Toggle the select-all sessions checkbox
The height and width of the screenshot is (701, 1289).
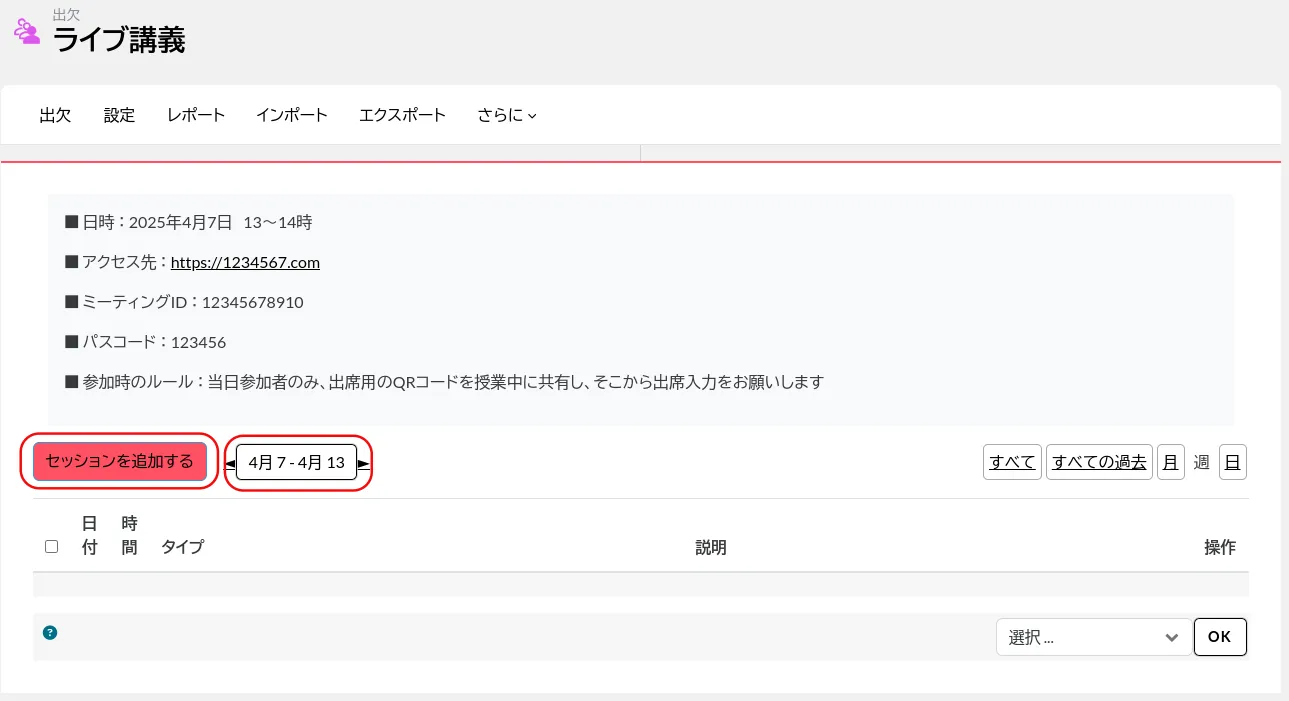point(52,546)
